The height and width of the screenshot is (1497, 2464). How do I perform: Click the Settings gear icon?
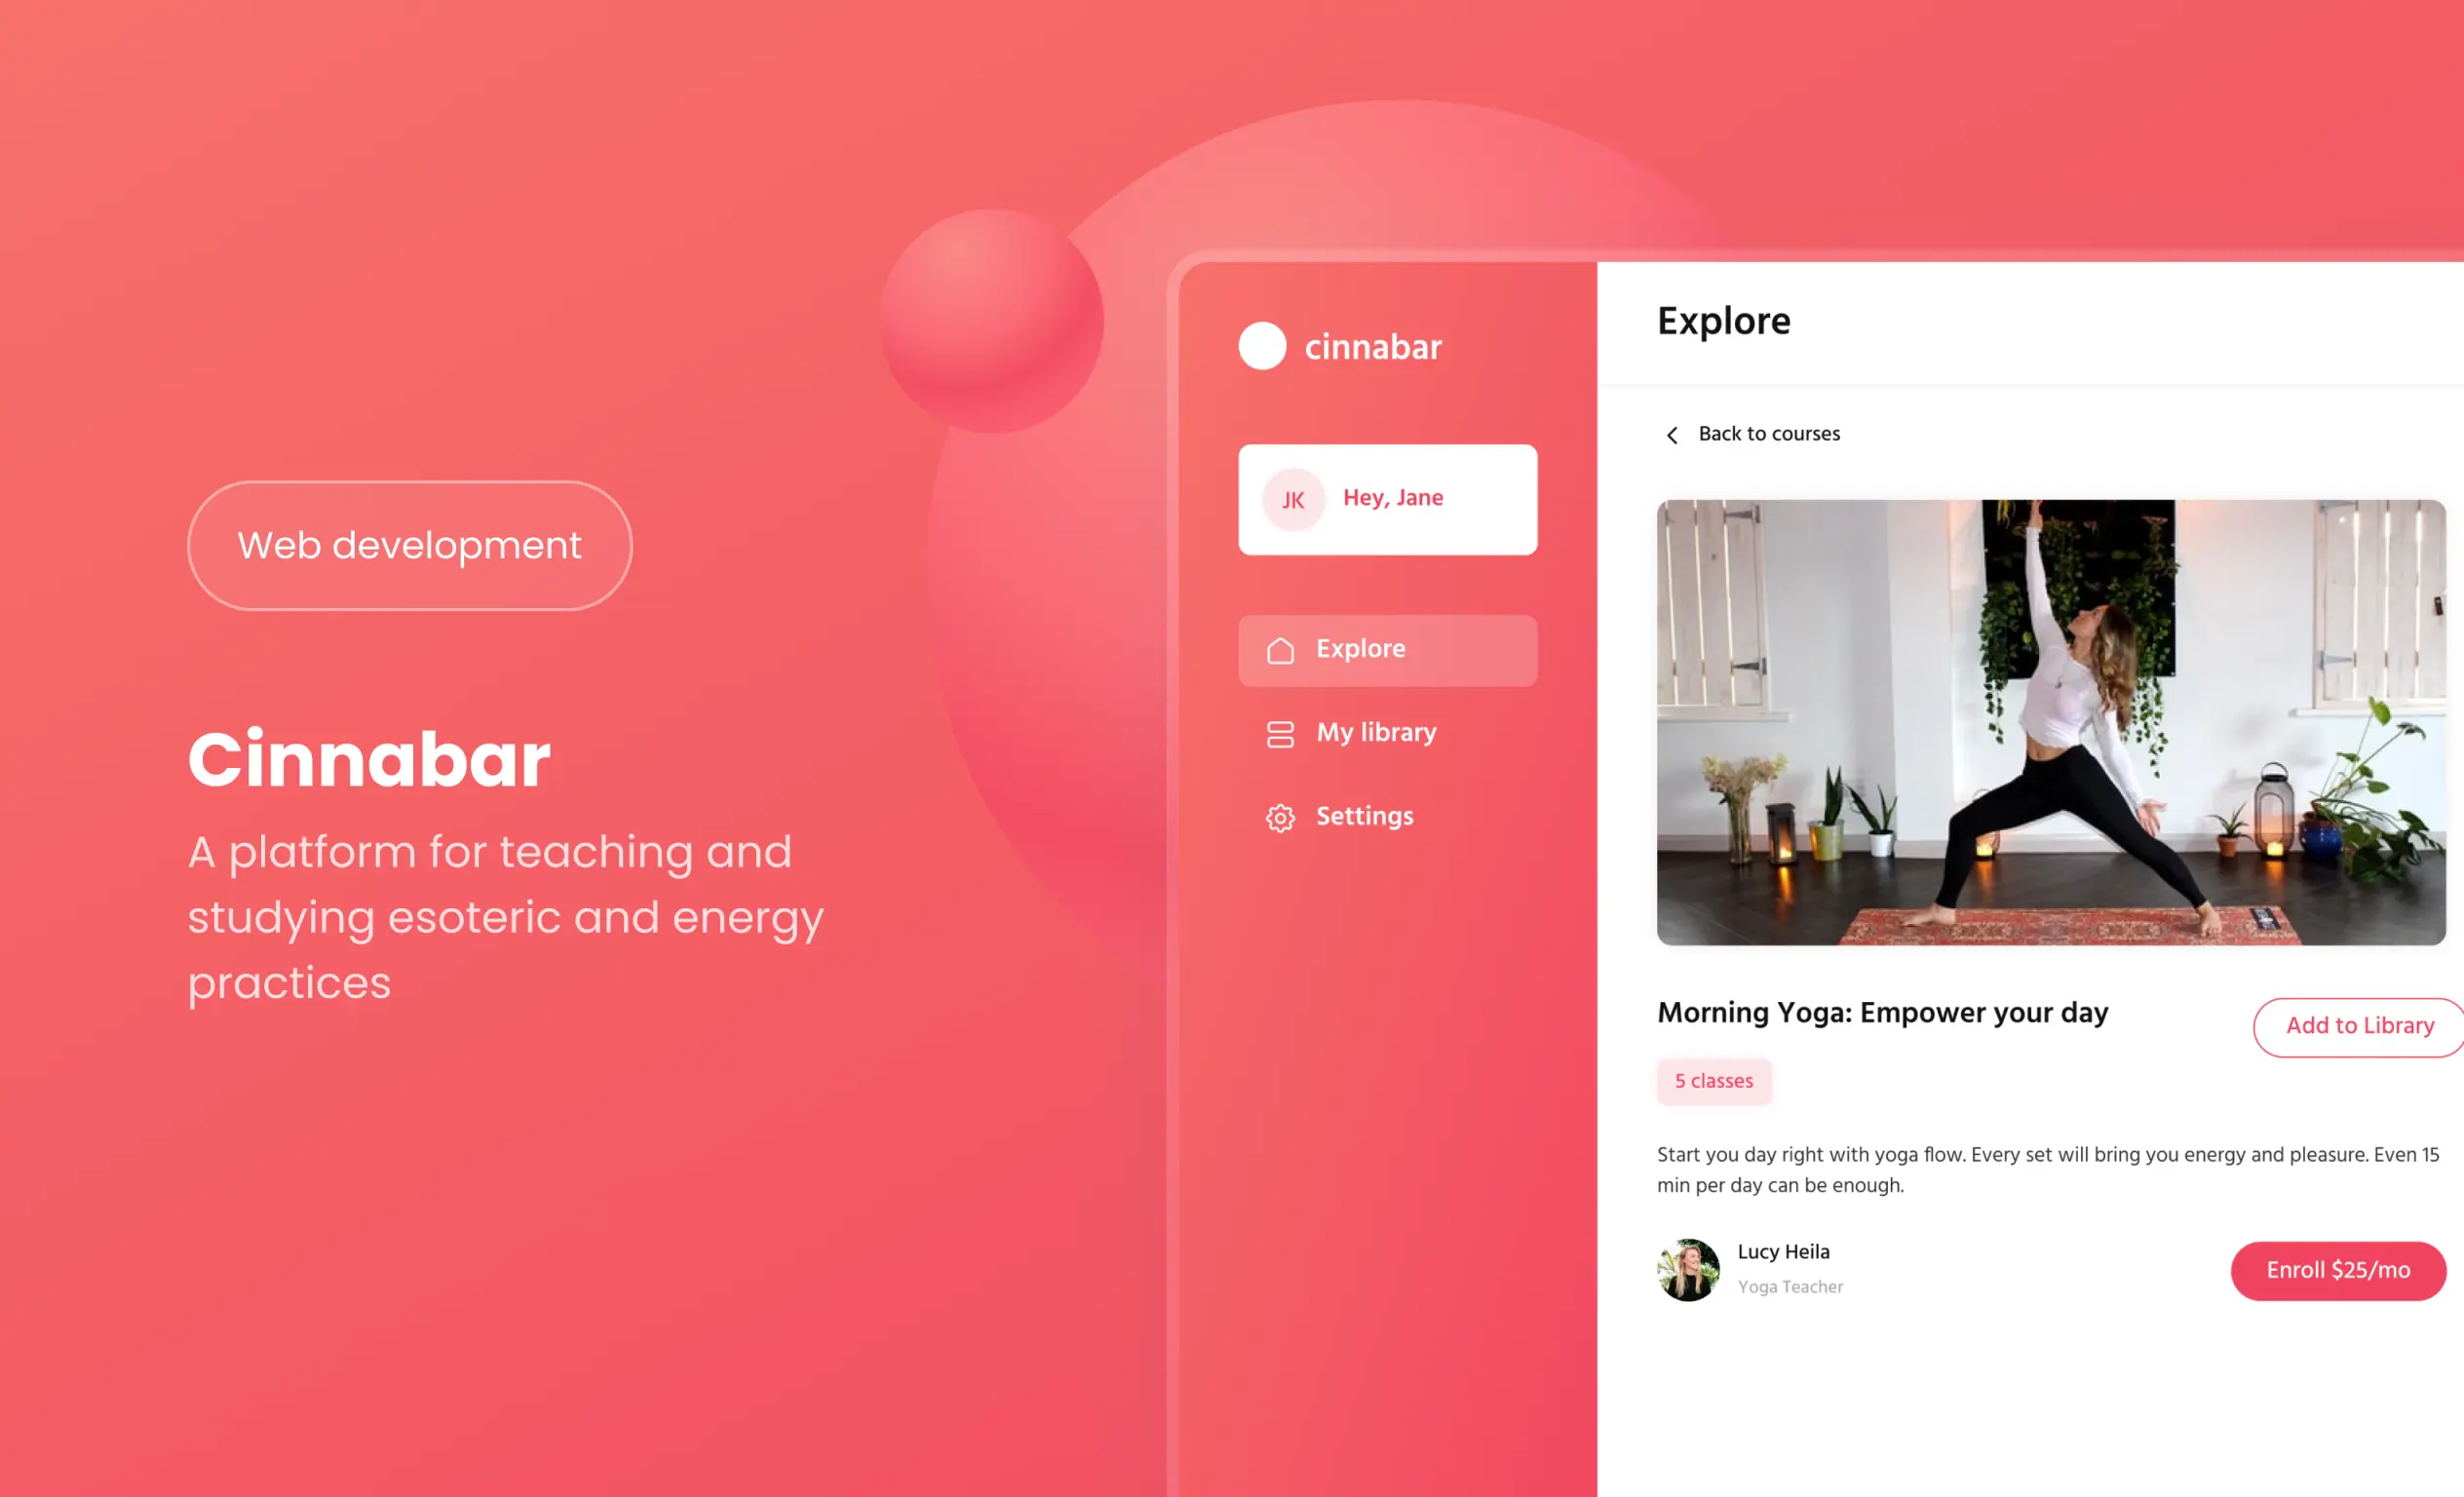[x=1278, y=815]
